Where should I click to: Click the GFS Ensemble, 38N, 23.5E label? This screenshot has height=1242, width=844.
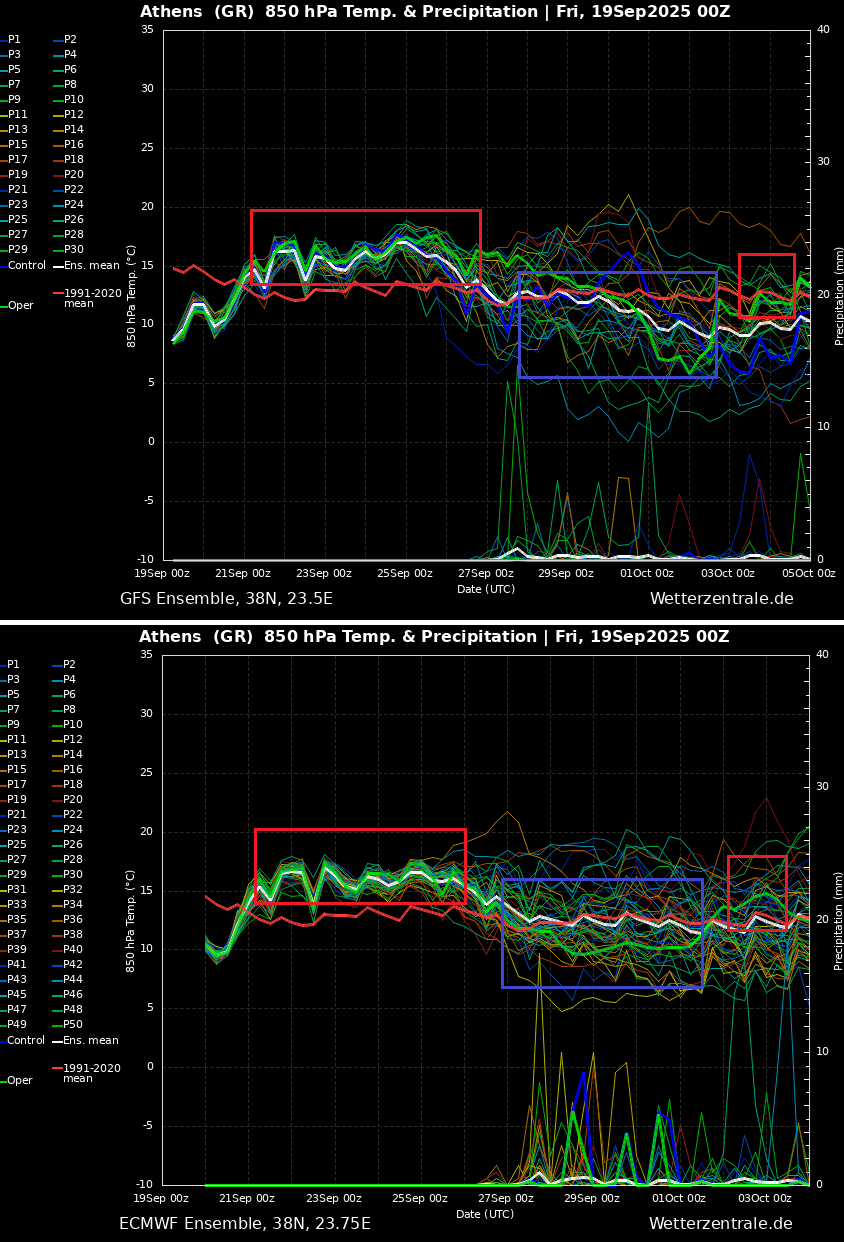tap(226, 599)
